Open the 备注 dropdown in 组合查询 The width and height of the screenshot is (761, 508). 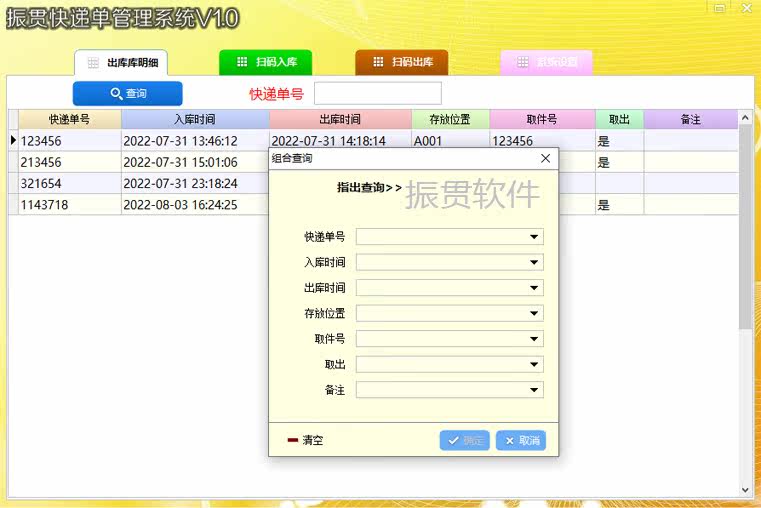[534, 390]
